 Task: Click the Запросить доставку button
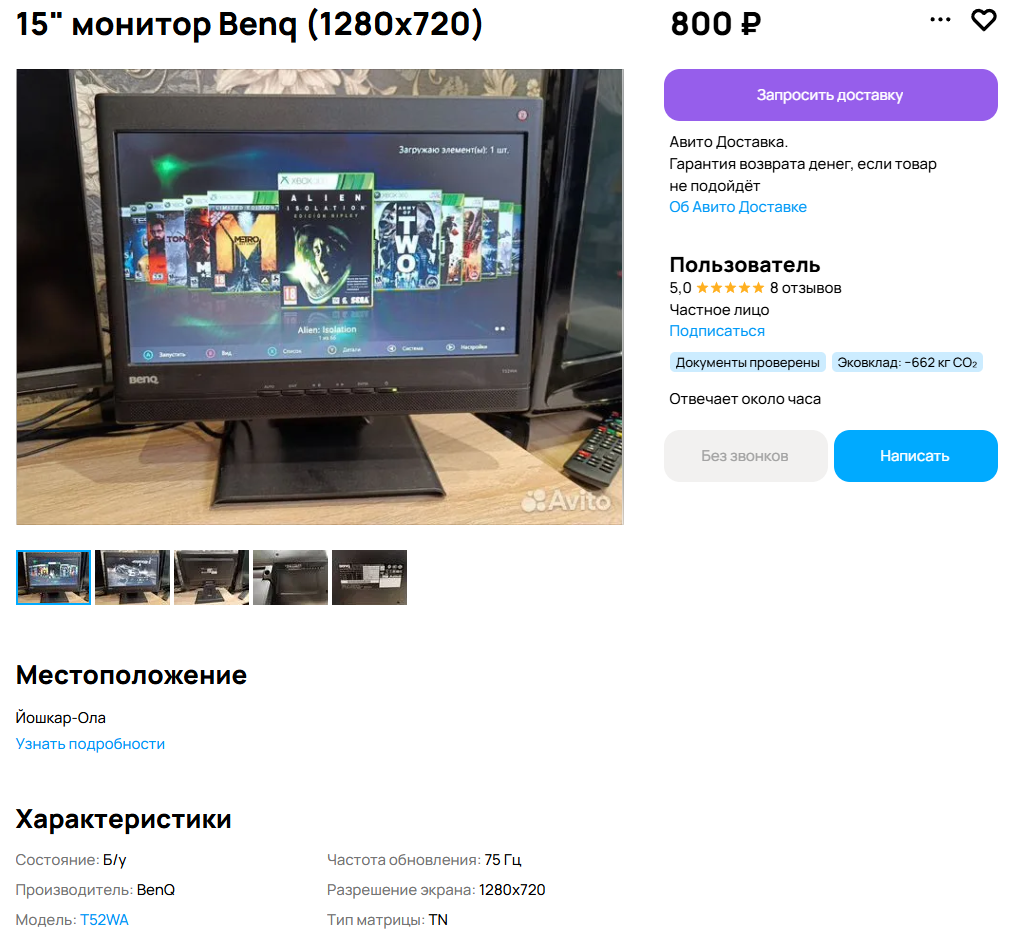tap(830, 95)
